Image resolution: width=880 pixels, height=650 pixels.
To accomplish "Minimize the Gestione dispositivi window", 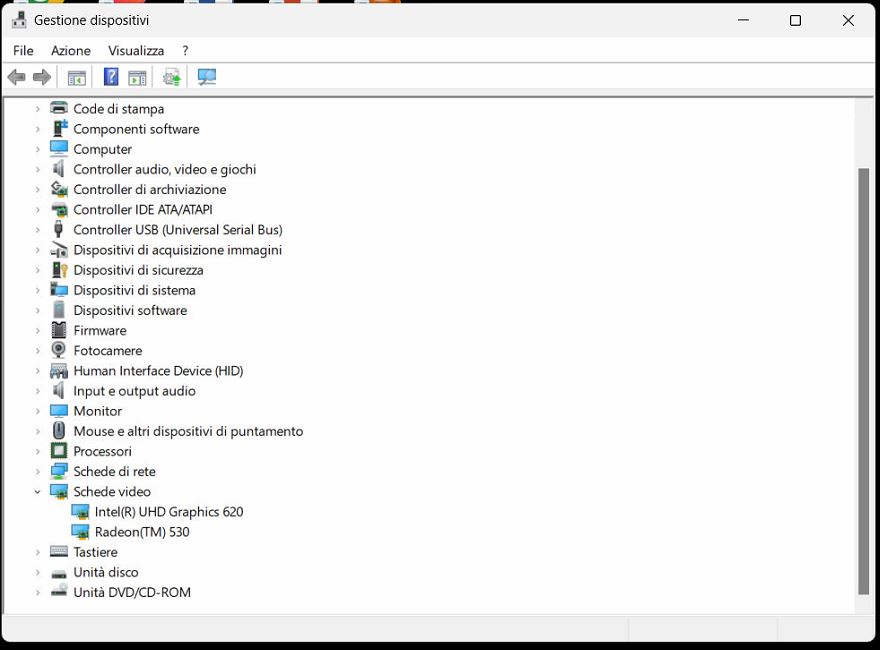I will tap(744, 21).
